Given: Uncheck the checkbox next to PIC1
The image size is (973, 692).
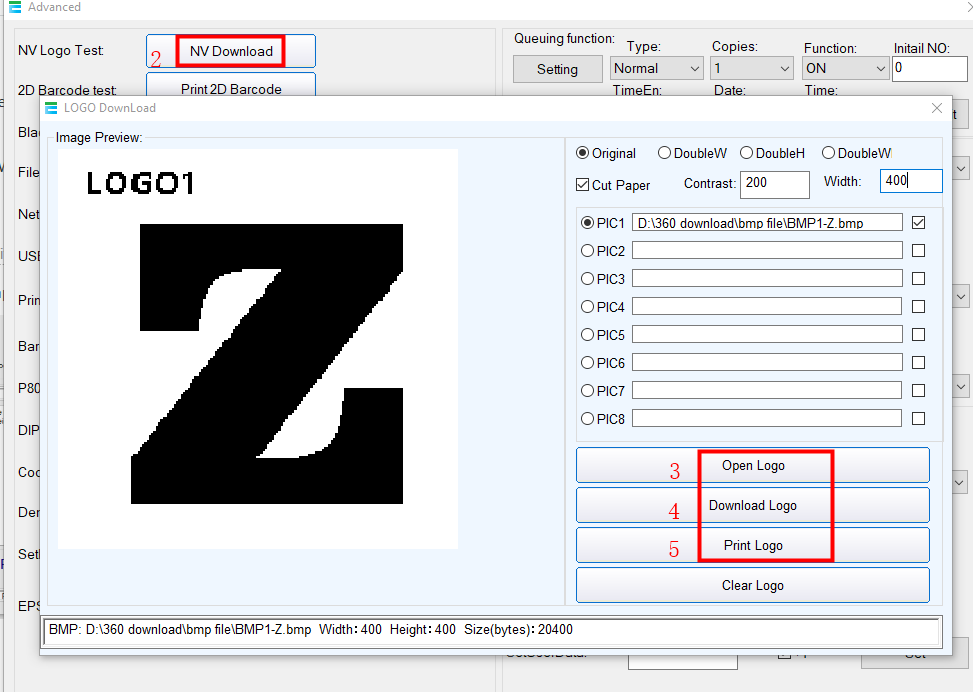Looking at the screenshot, I should tap(918, 222).
